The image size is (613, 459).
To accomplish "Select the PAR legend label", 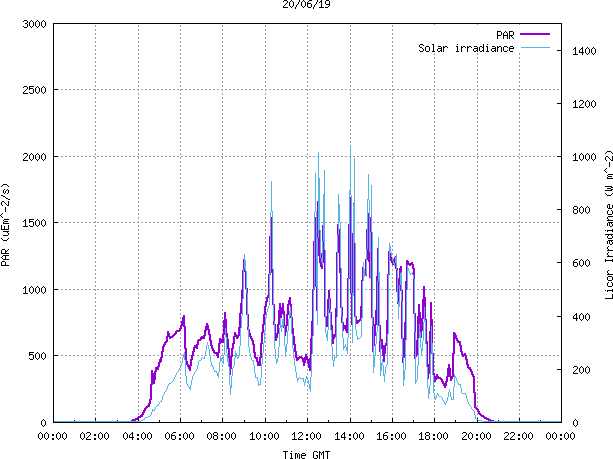I will [x=505, y=35].
